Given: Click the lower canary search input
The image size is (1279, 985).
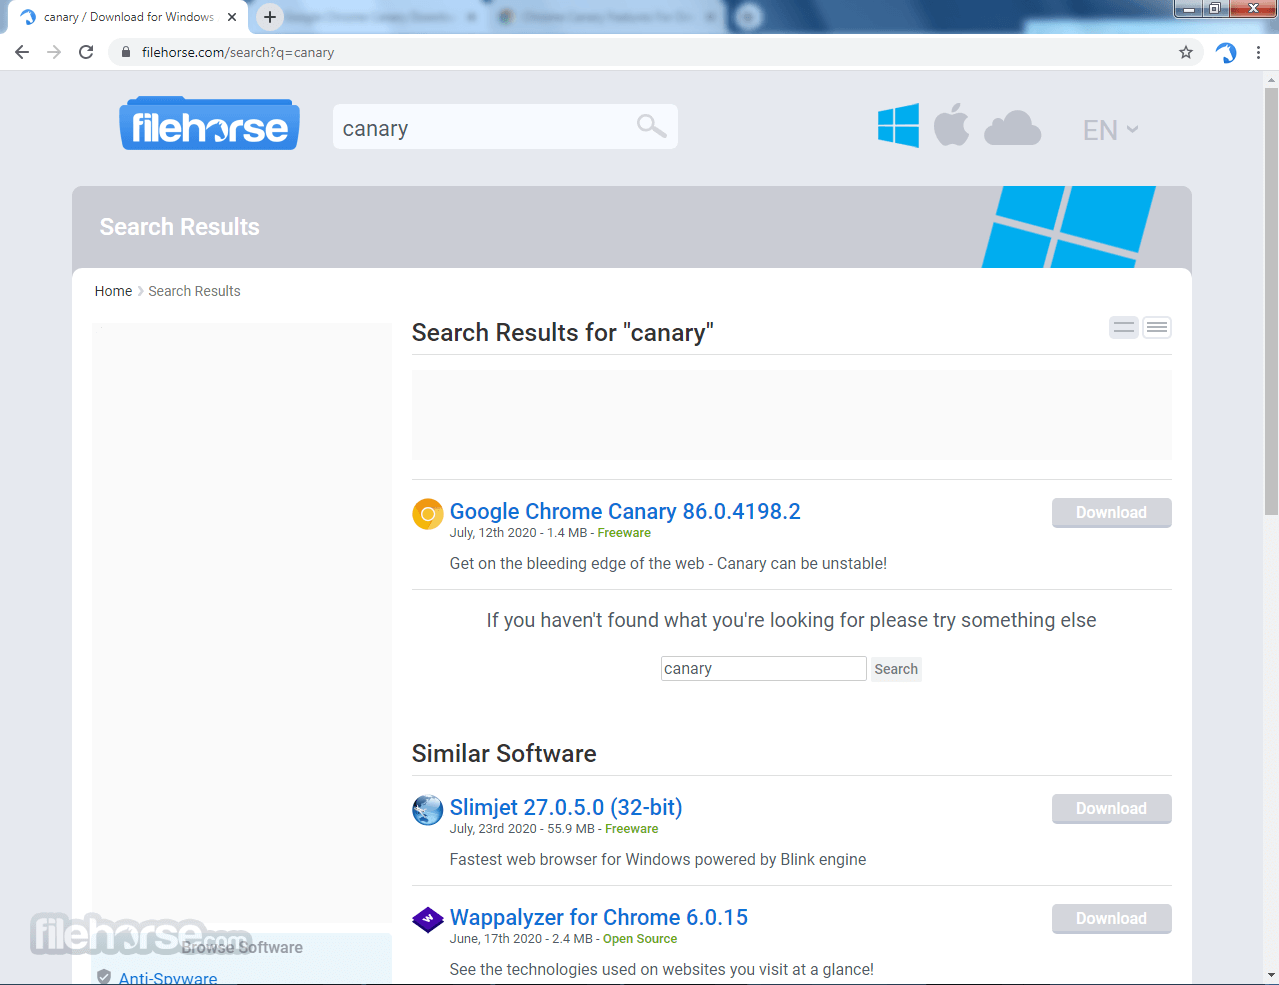Looking at the screenshot, I should (x=763, y=668).
